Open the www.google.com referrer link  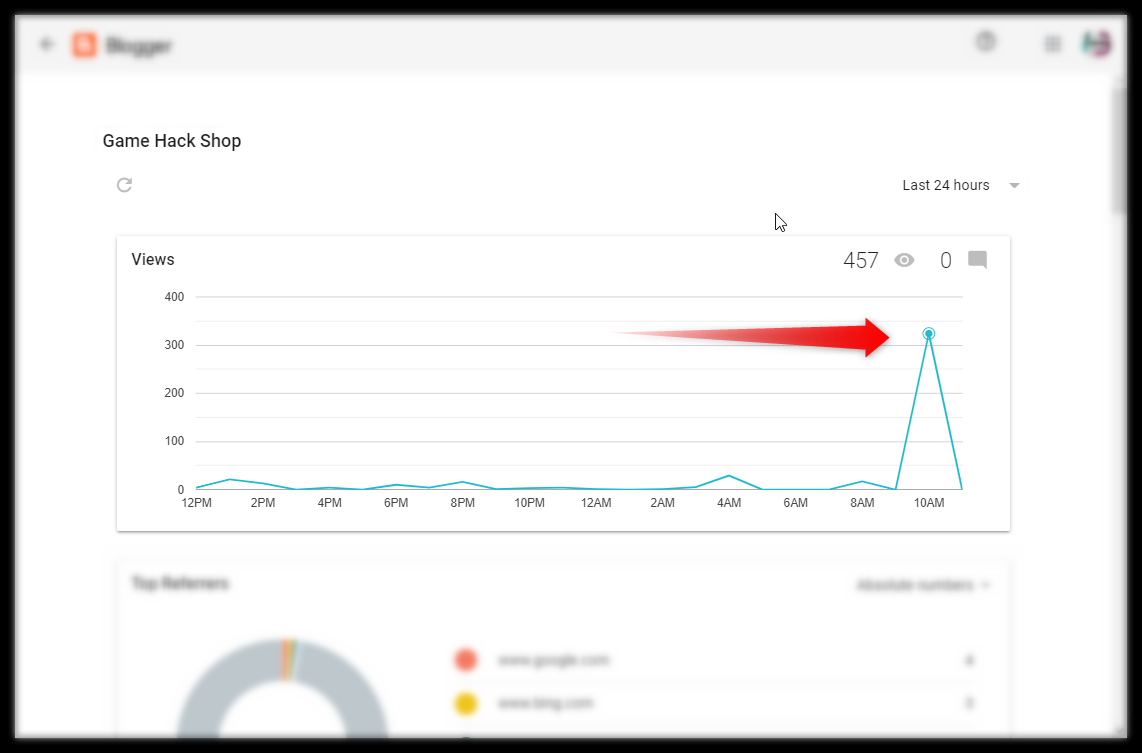553,660
